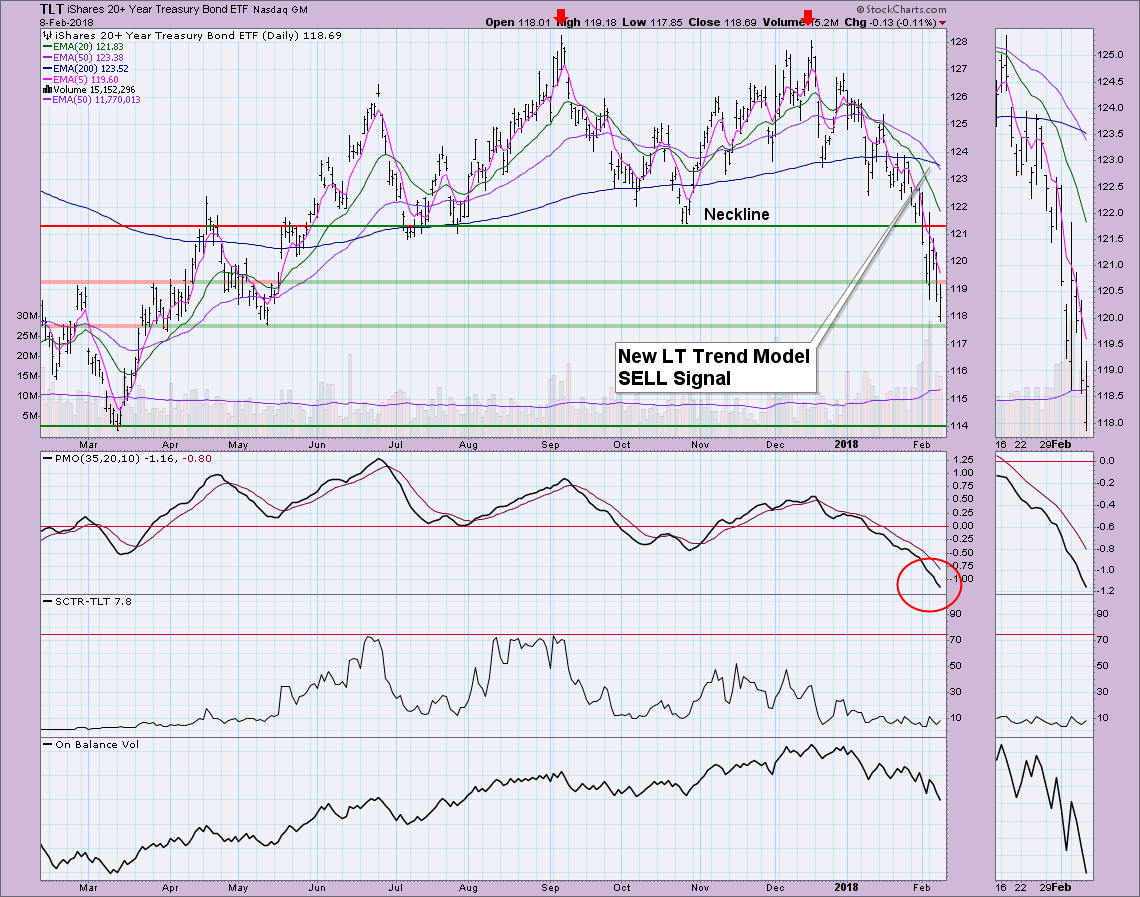Click the 'Close 118.69' header value
The height and width of the screenshot is (897, 1140).
(722, 23)
